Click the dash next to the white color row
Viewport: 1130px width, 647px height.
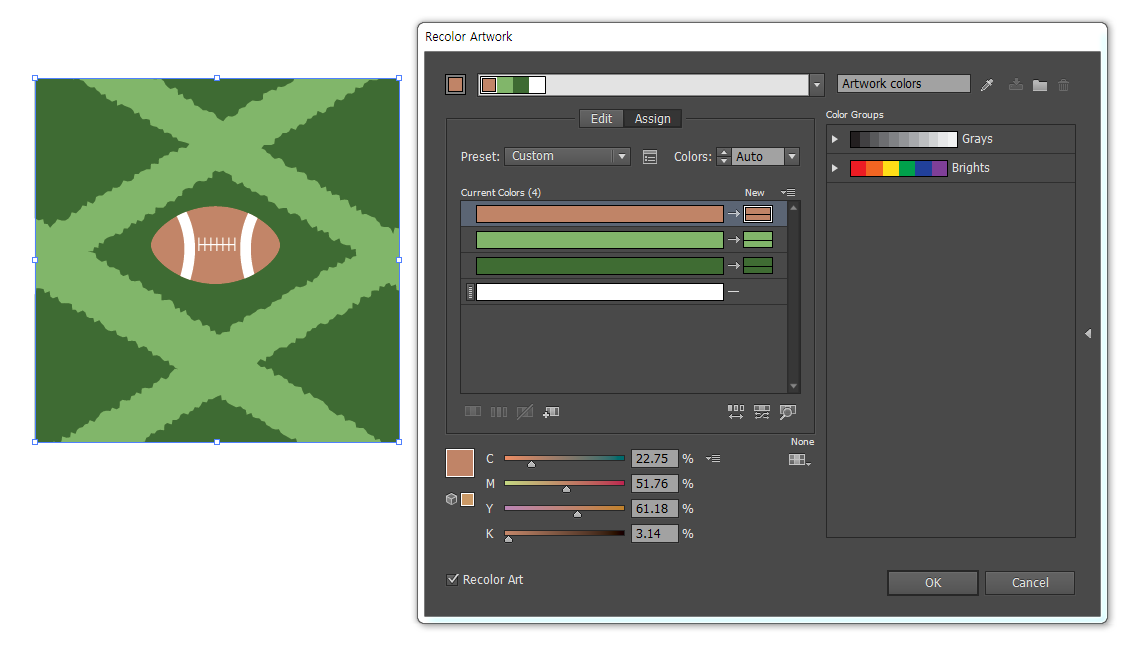click(x=733, y=291)
